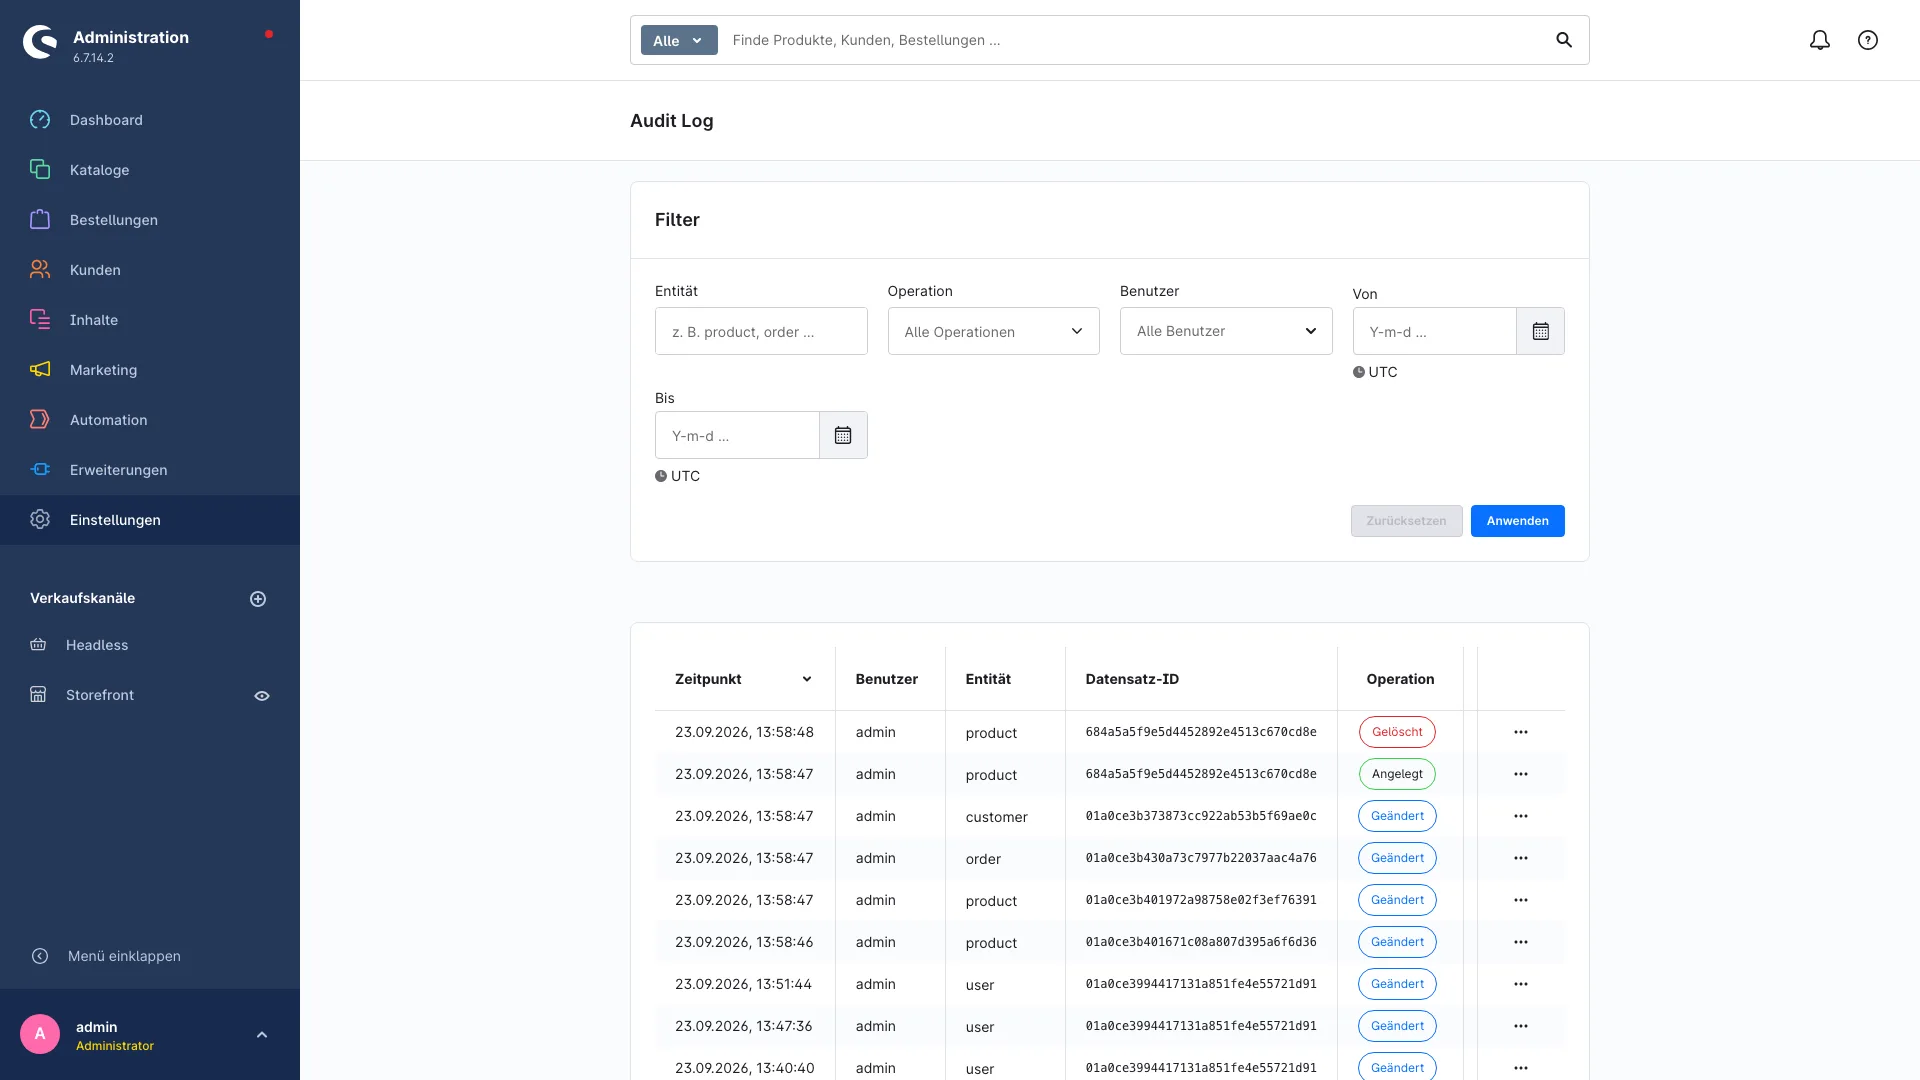Image resolution: width=1920 pixels, height=1080 pixels.
Task: Click the Shopware logo in header
Action: tap(40, 42)
